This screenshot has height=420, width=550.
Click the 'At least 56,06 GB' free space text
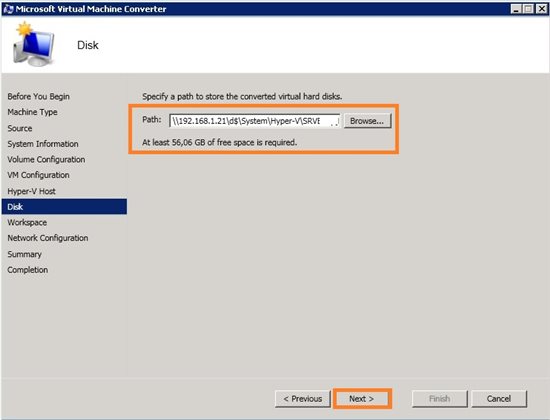coord(220,142)
